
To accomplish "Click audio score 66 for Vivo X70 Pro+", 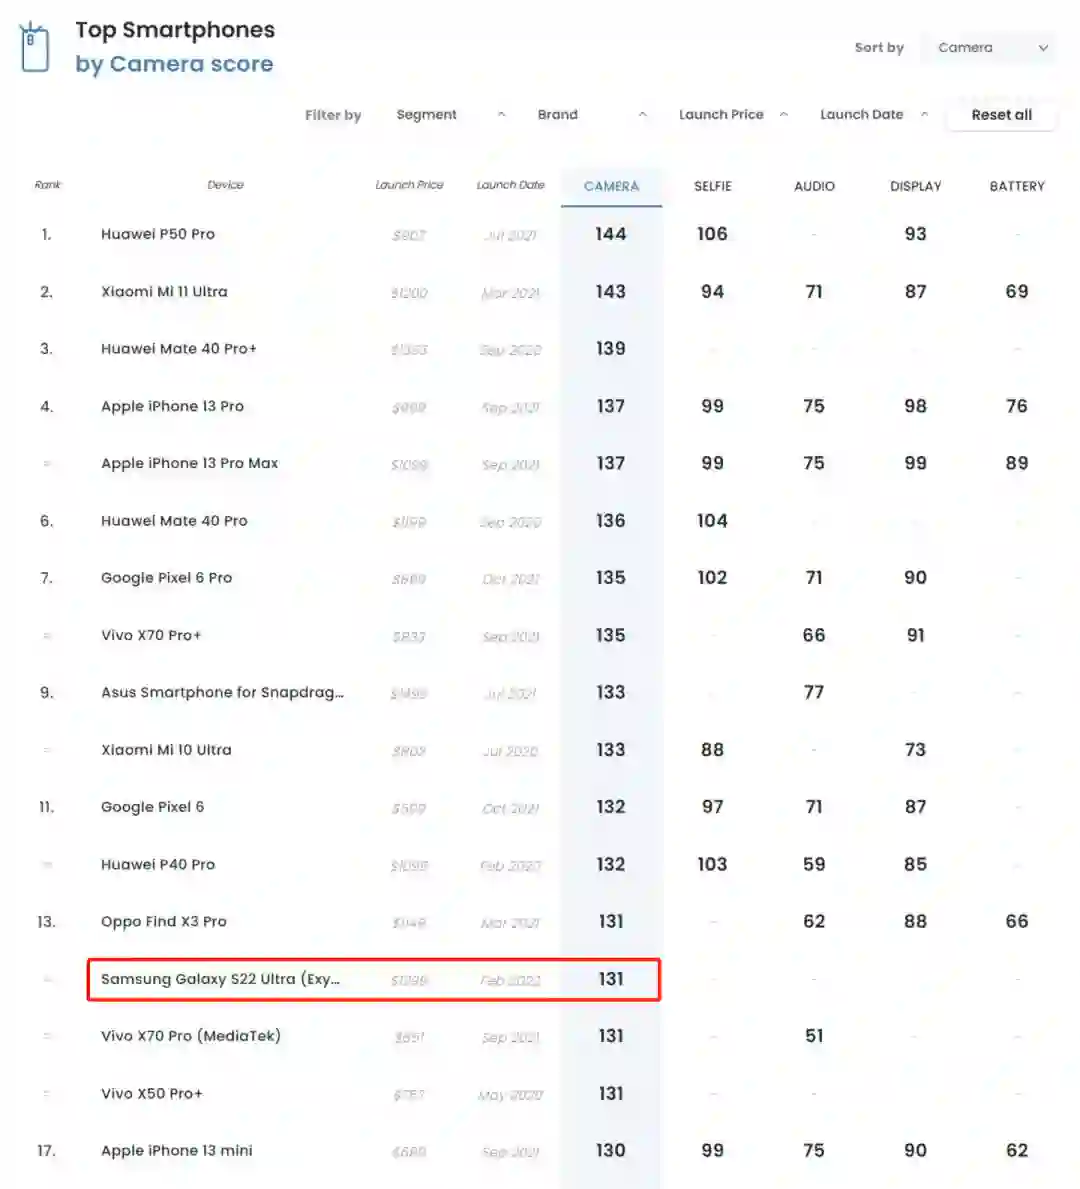I will tap(814, 635).
